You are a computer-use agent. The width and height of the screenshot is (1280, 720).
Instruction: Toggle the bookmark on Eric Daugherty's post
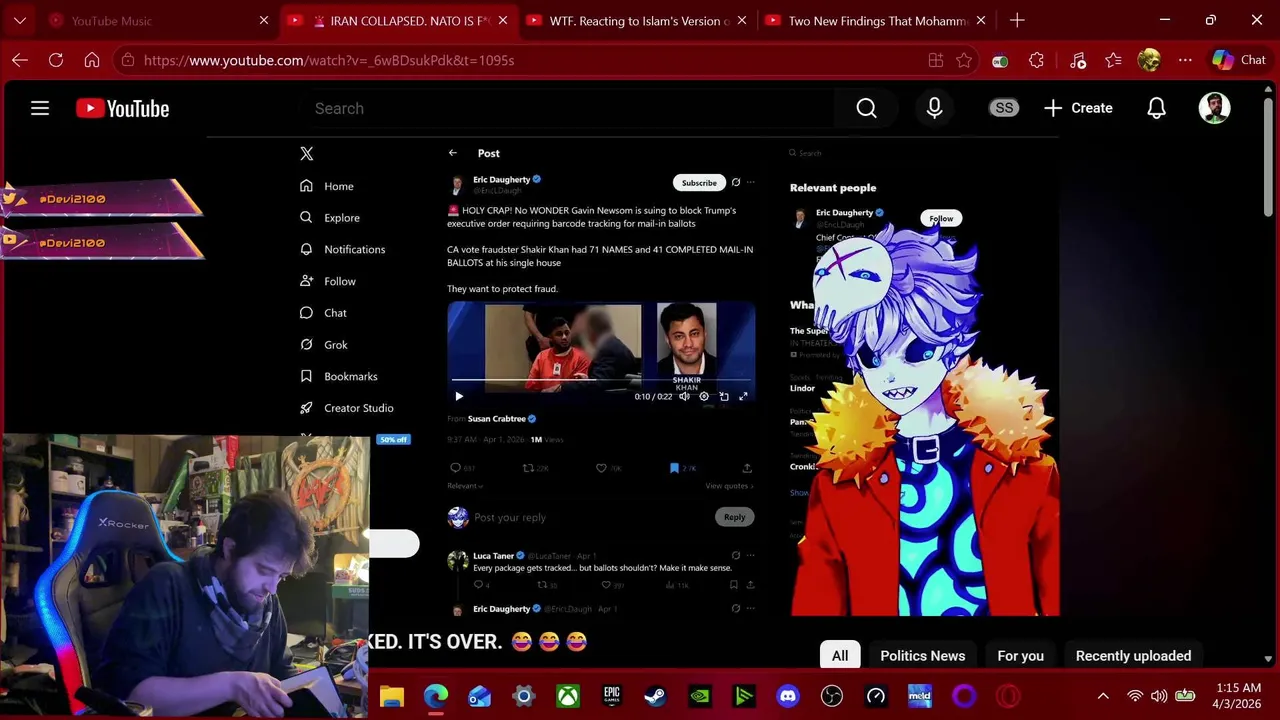pos(674,468)
